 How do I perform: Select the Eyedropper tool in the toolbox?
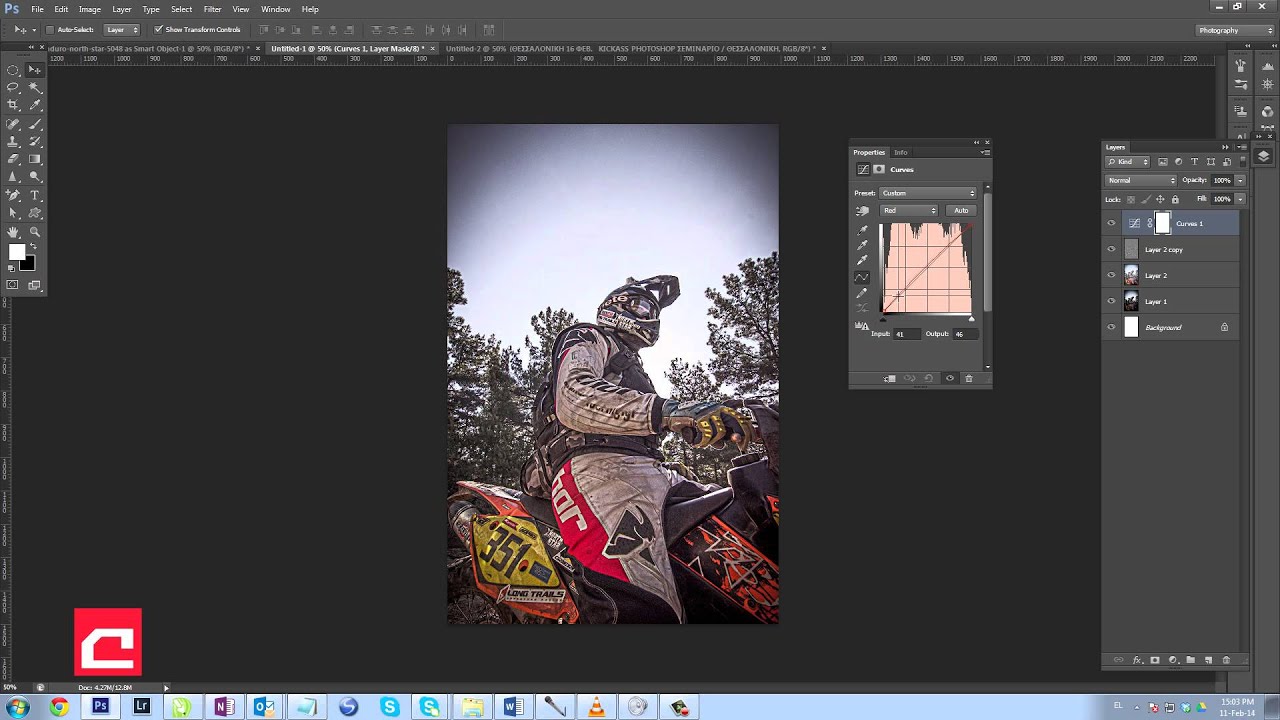pyautogui.click(x=35, y=104)
